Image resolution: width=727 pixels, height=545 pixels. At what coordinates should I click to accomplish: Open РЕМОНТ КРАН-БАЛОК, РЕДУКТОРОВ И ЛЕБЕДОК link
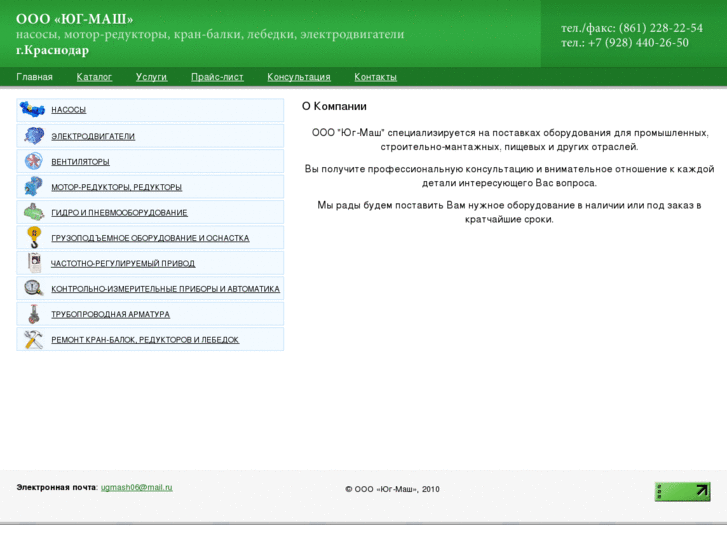(145, 340)
